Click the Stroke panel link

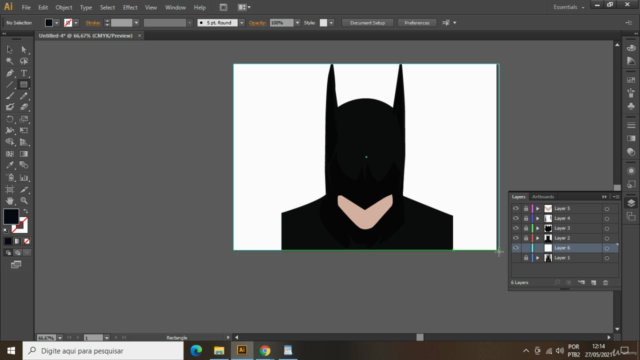pyautogui.click(x=93, y=23)
